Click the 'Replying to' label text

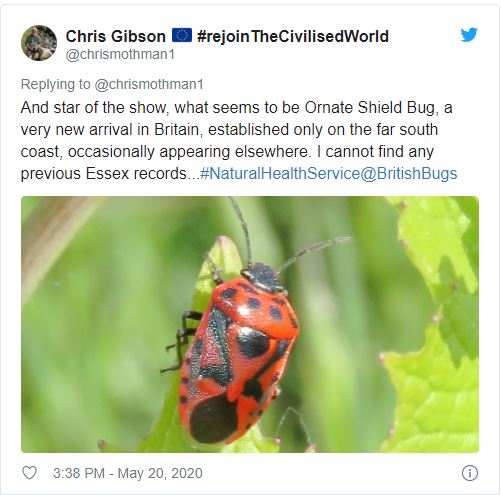[x=55, y=84]
